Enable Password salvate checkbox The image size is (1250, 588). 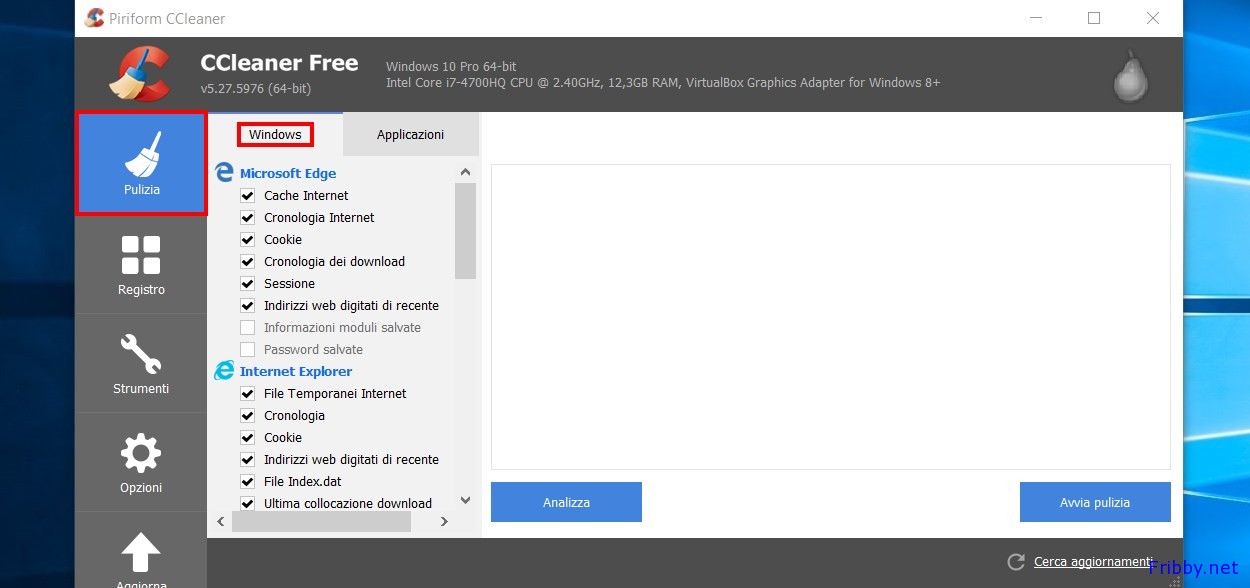(247, 349)
